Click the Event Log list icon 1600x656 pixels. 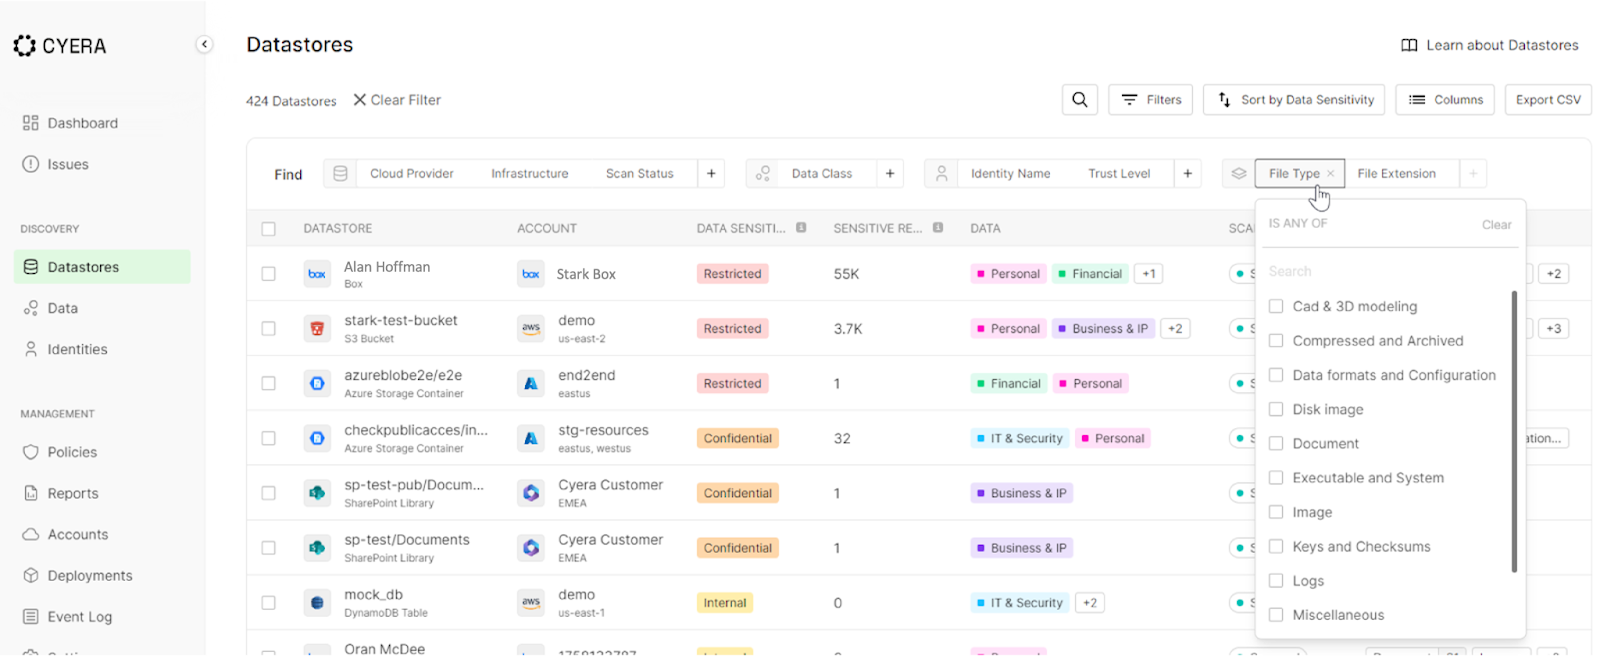pos(31,617)
